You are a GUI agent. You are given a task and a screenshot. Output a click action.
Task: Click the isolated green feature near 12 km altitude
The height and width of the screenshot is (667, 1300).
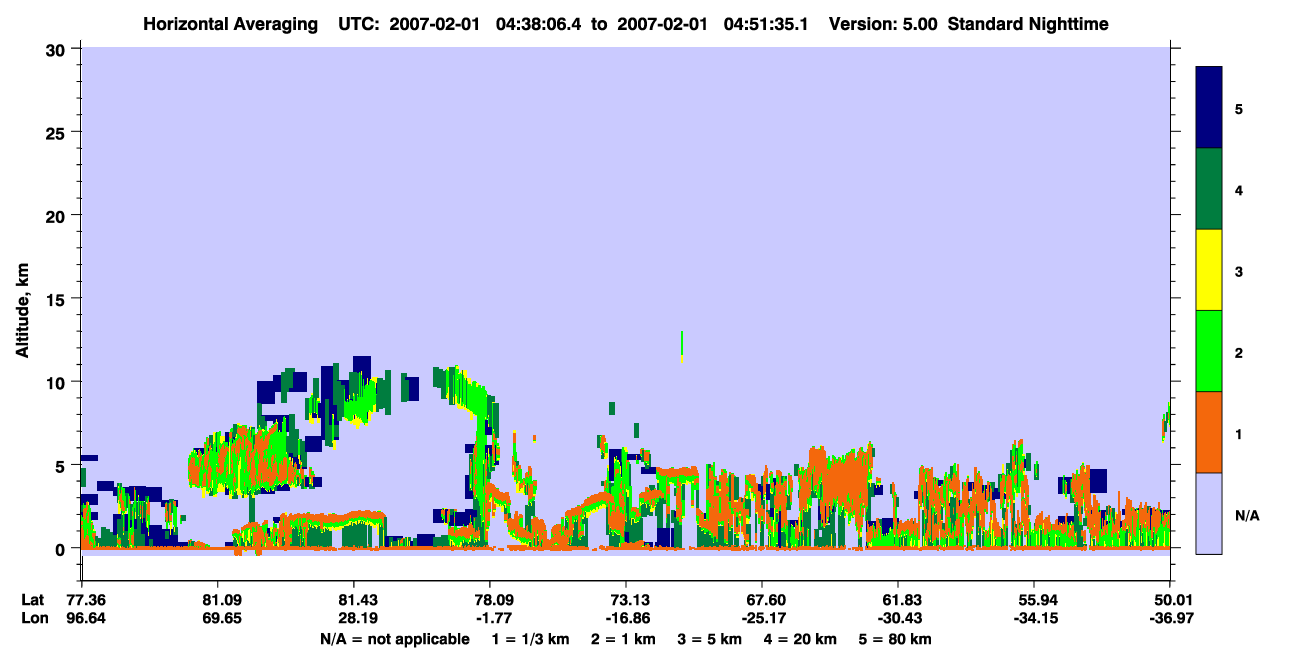682,345
